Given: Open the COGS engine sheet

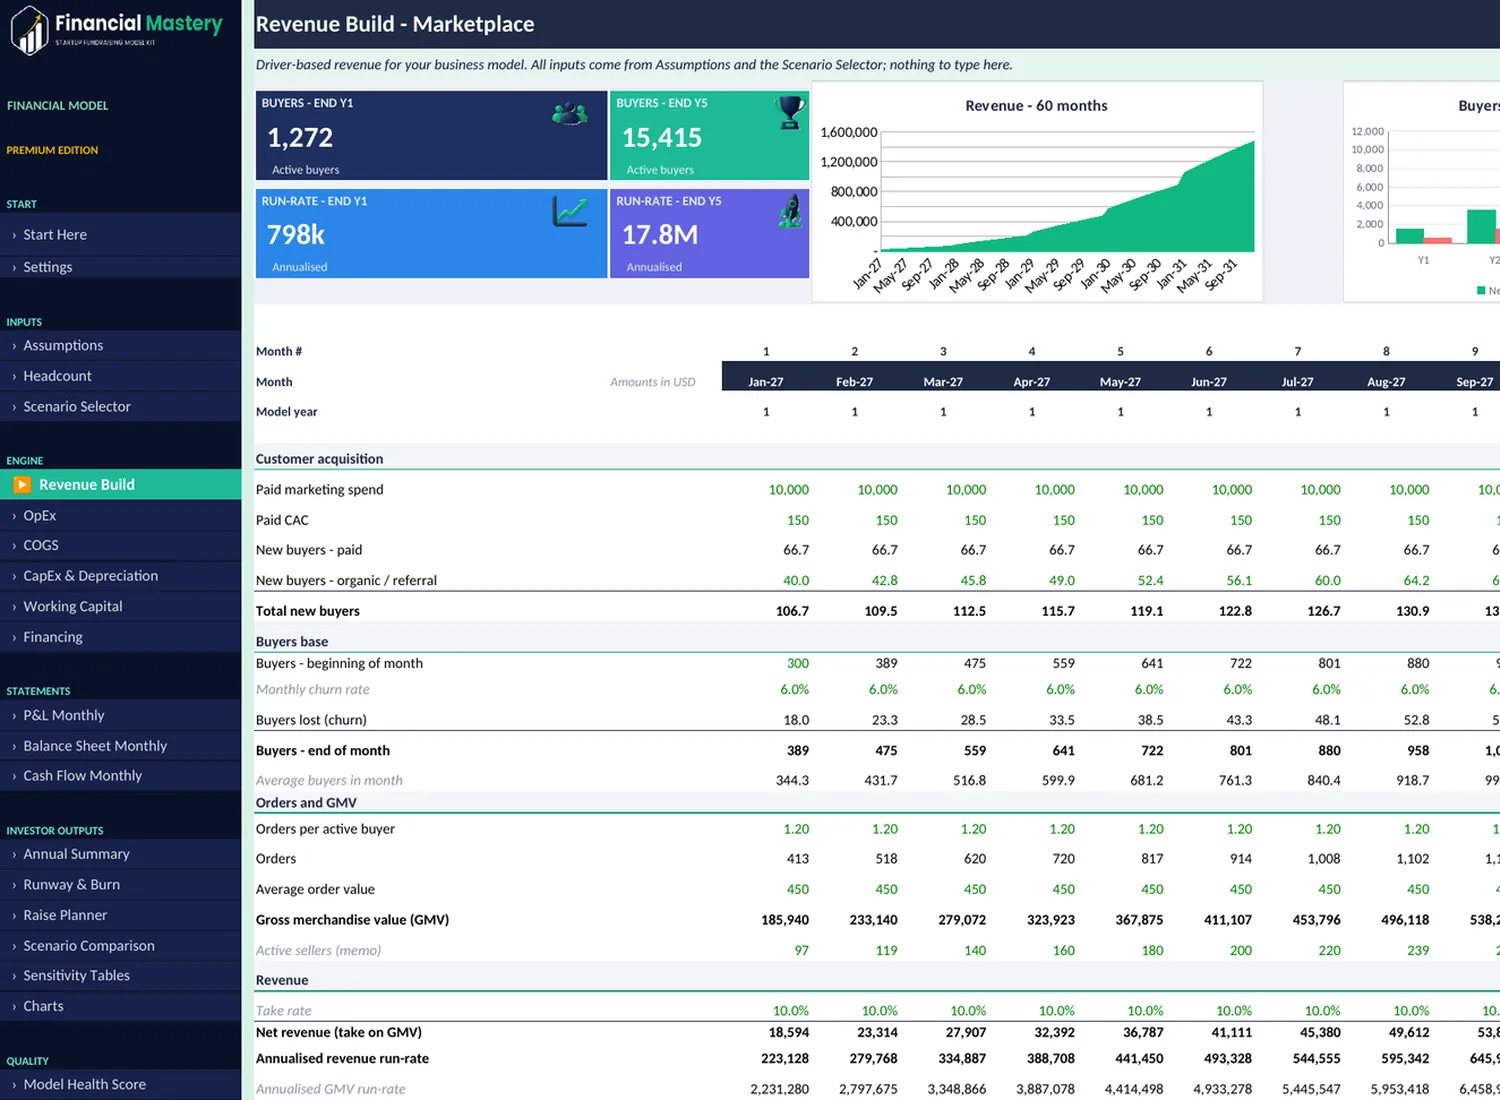Looking at the screenshot, I should pyautogui.click(x=121, y=546).
